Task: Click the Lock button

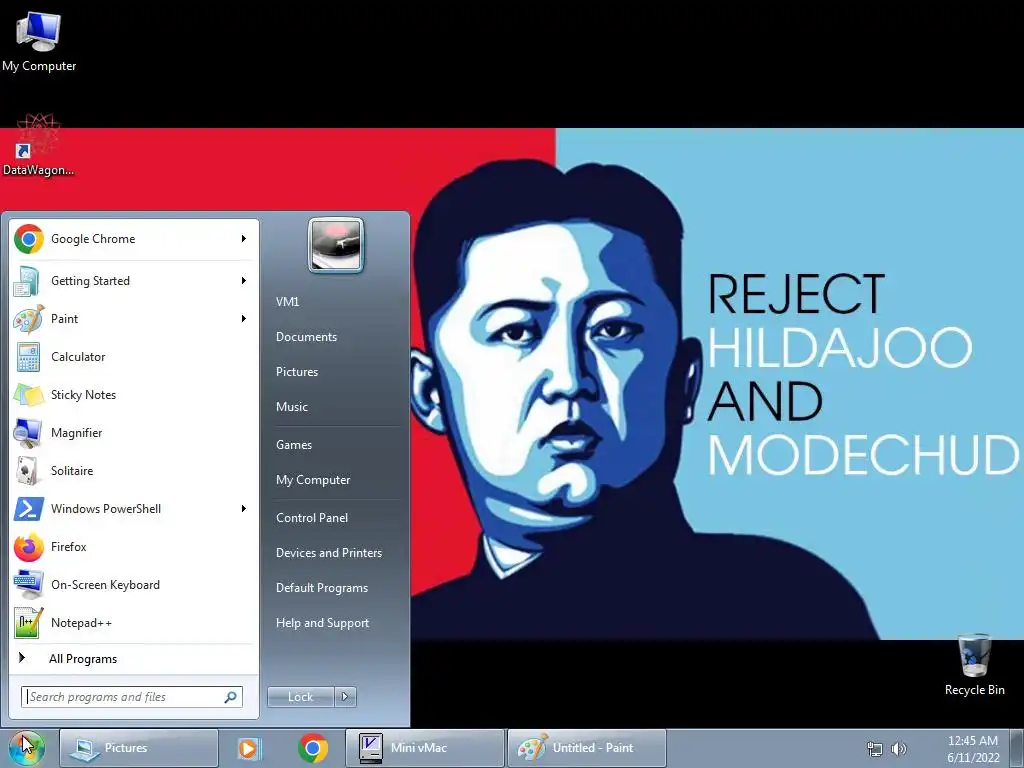Action: click(x=301, y=697)
